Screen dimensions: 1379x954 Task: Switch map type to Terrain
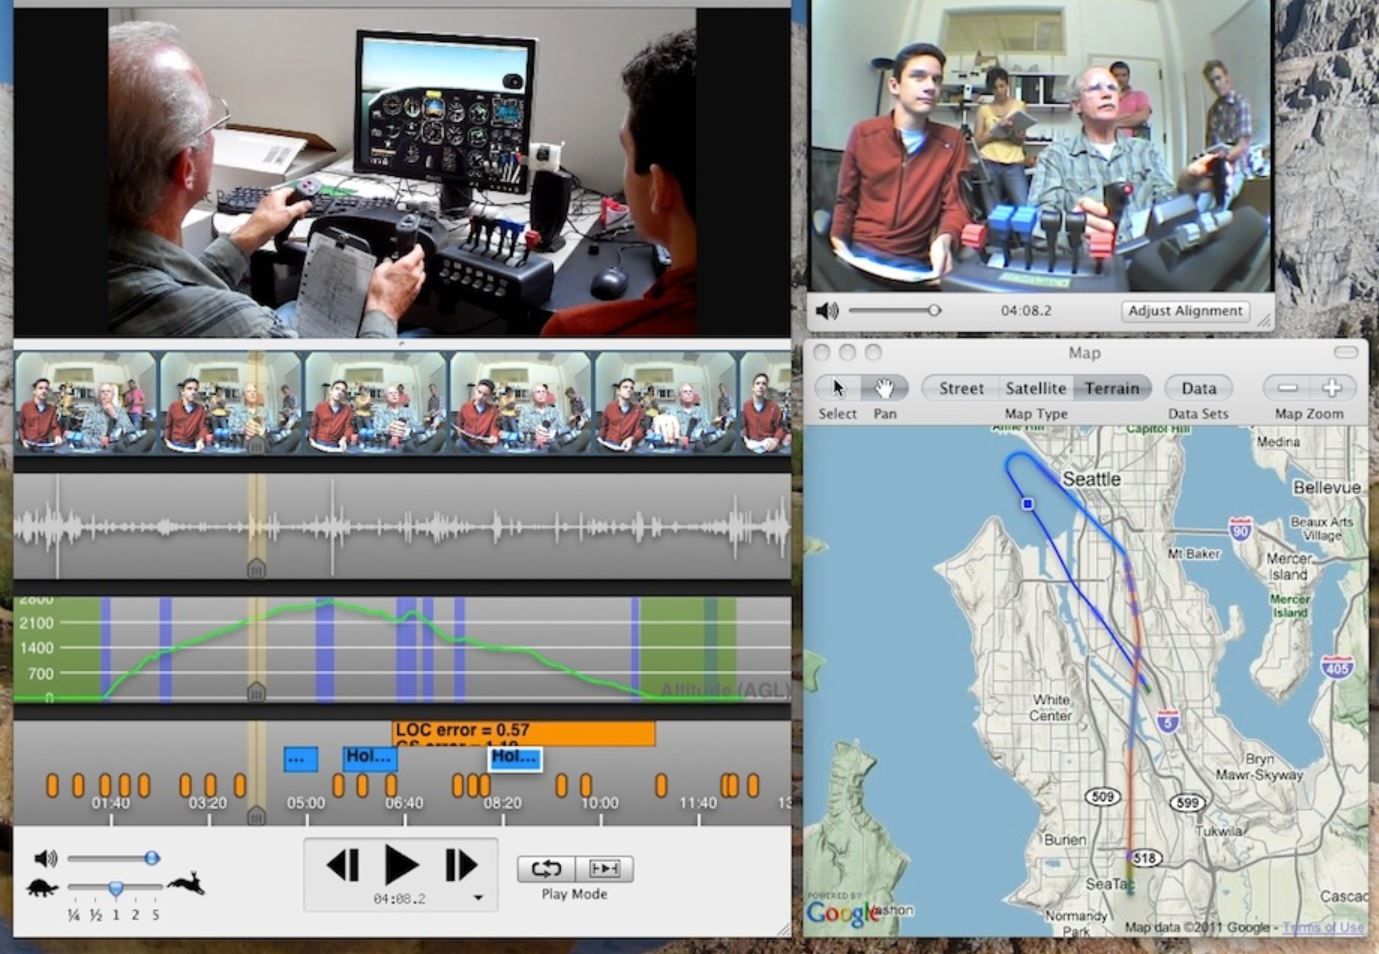[1112, 388]
